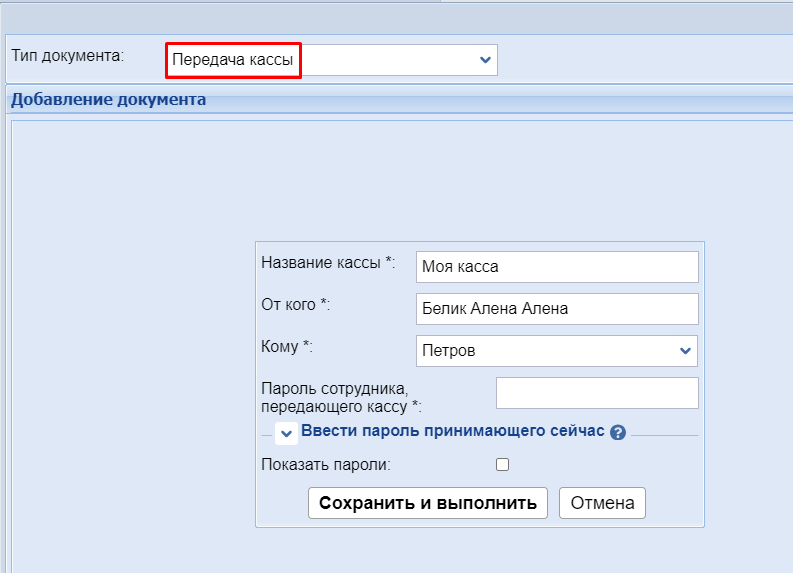Click the Кому label text
Screen dimensions: 793x573
(287, 346)
